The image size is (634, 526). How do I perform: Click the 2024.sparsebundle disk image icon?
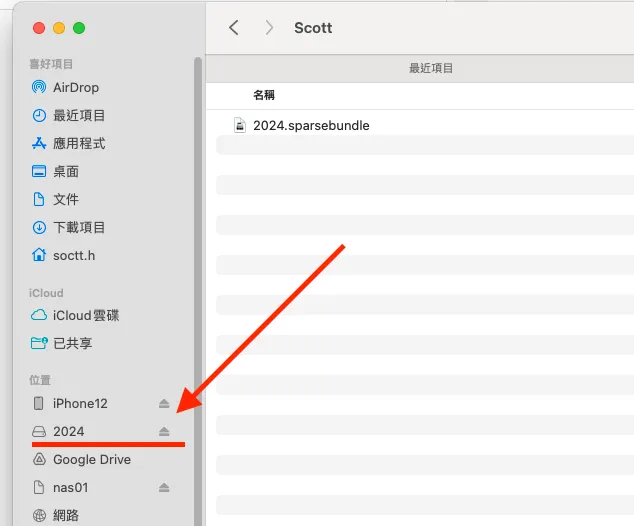point(240,125)
